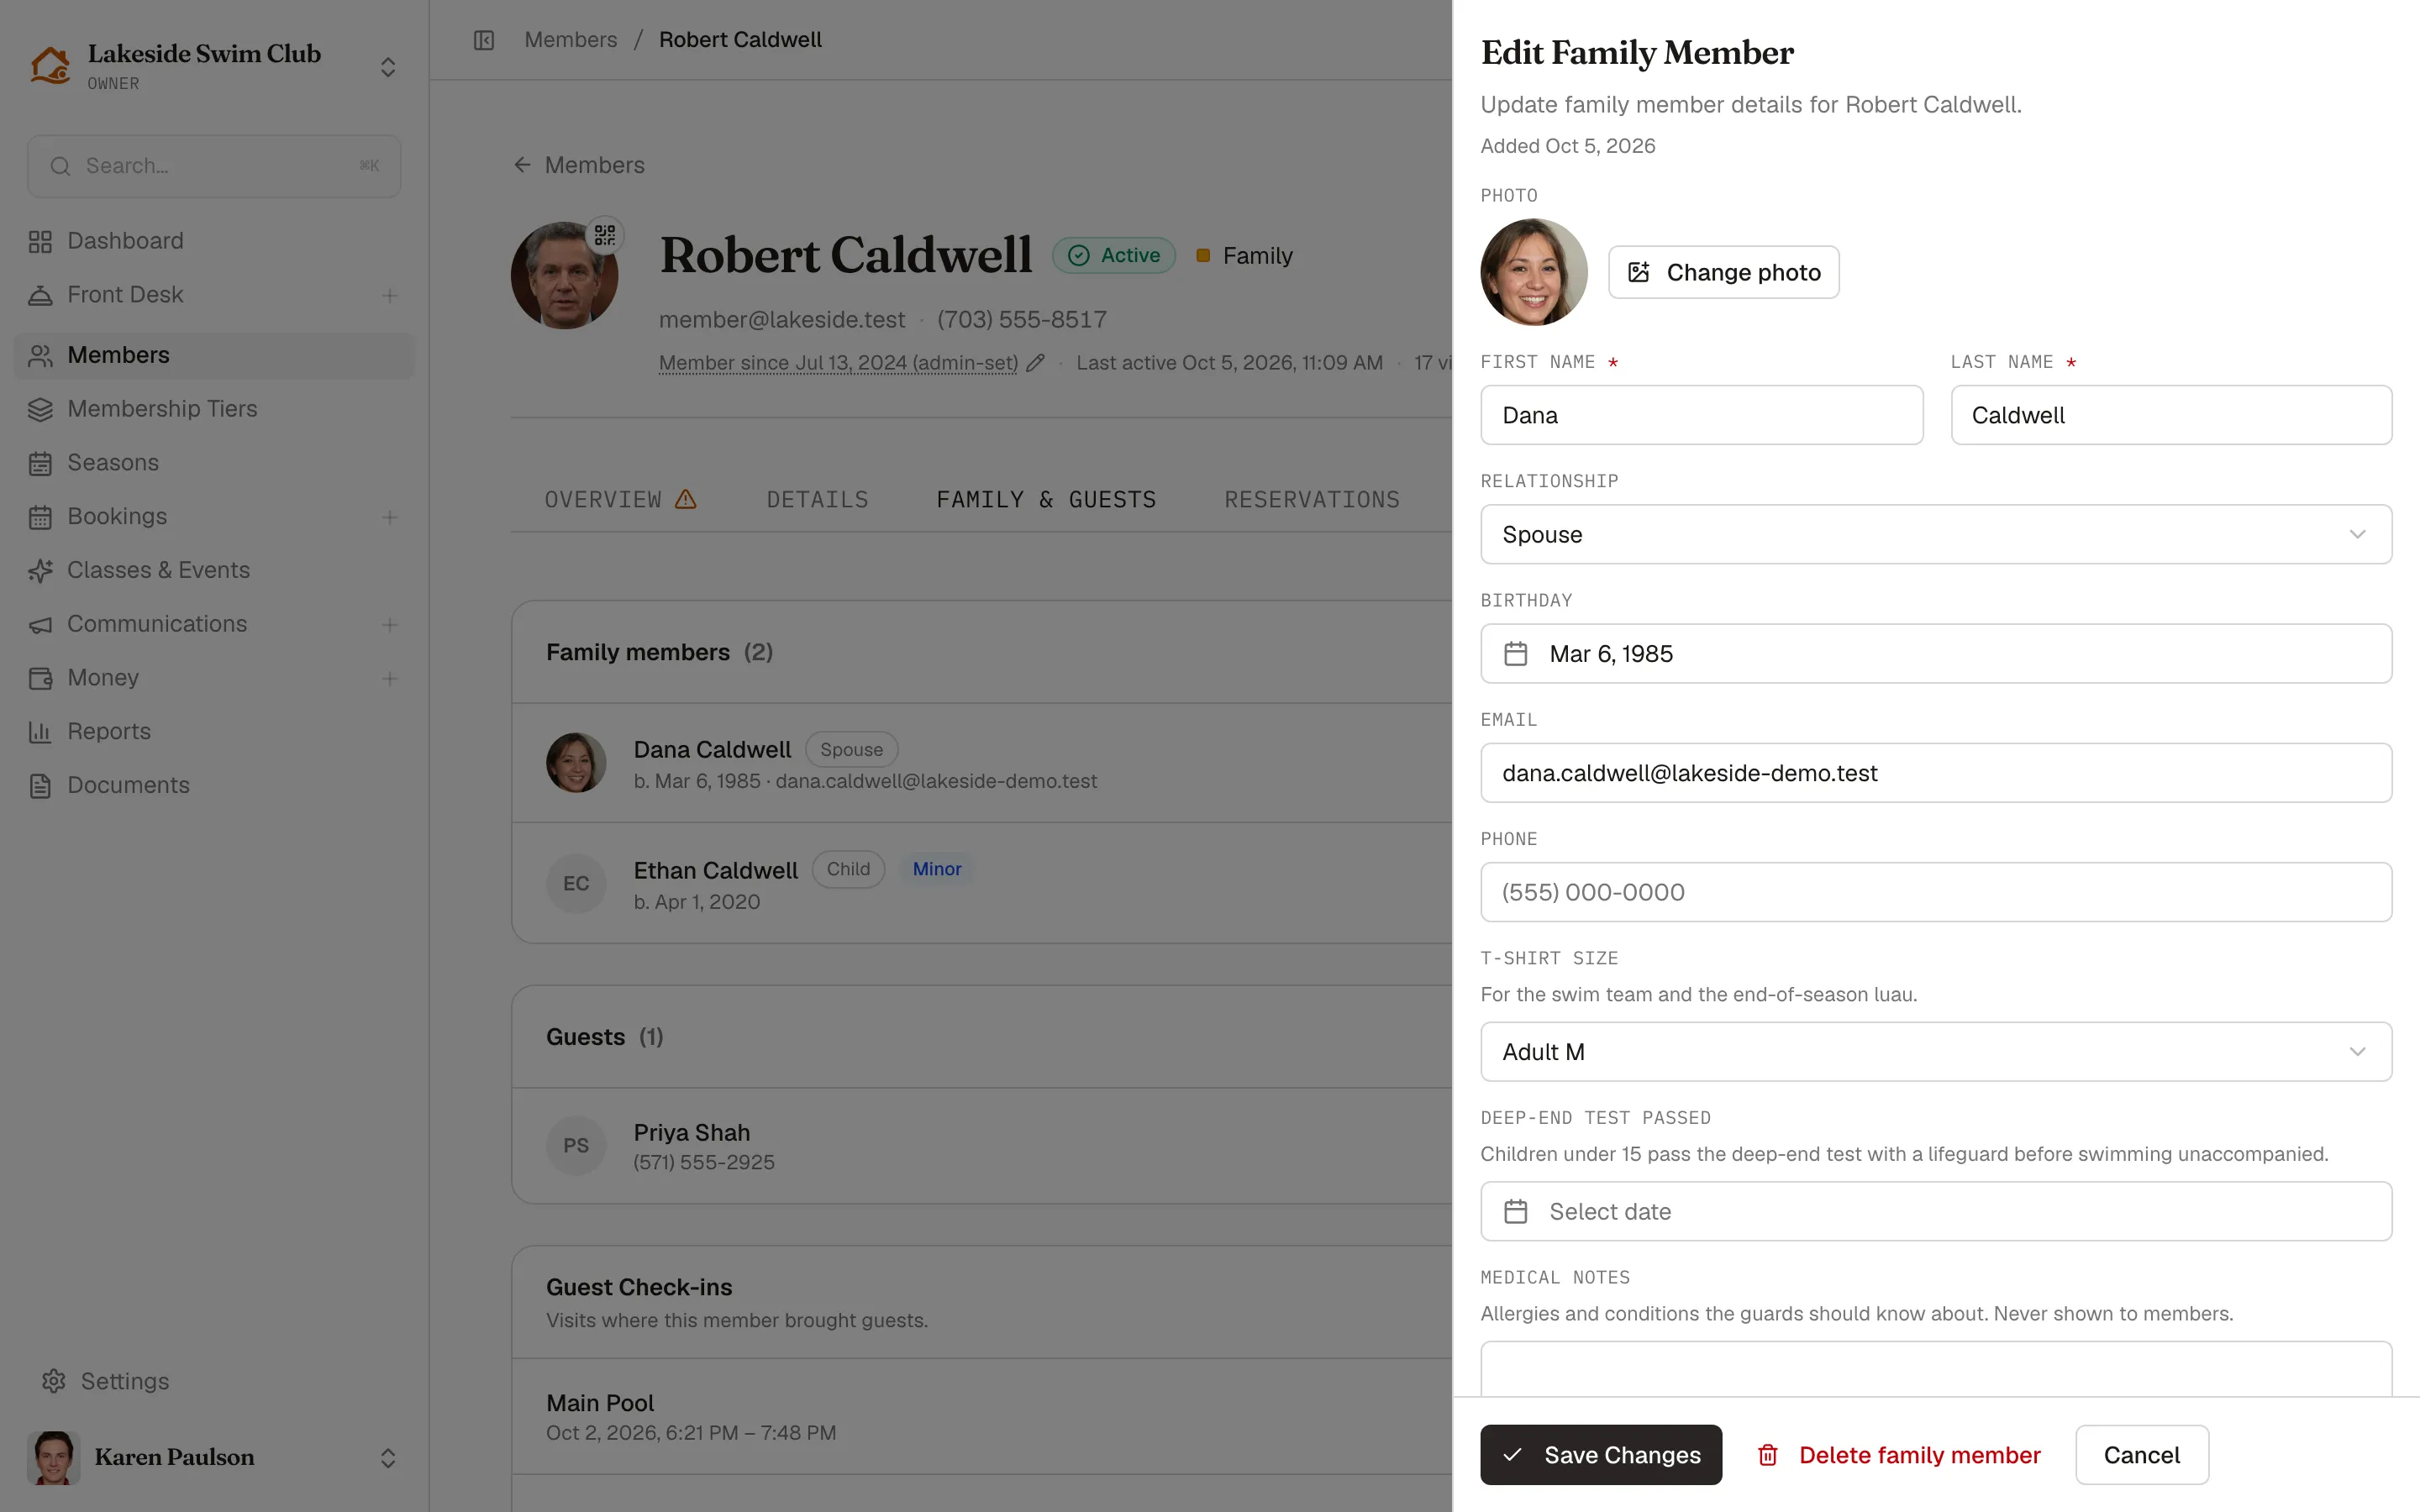Click the Dashboard grid icon
This screenshot has height=1512, width=2420.
[40, 241]
